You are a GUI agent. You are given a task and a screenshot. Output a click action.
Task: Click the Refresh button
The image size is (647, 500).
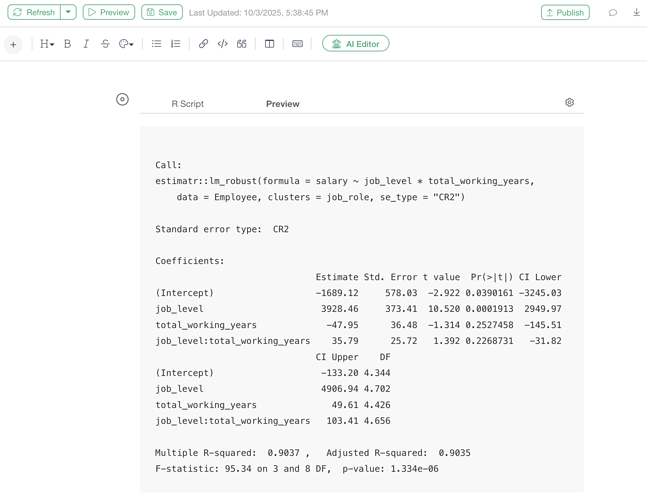(x=33, y=13)
